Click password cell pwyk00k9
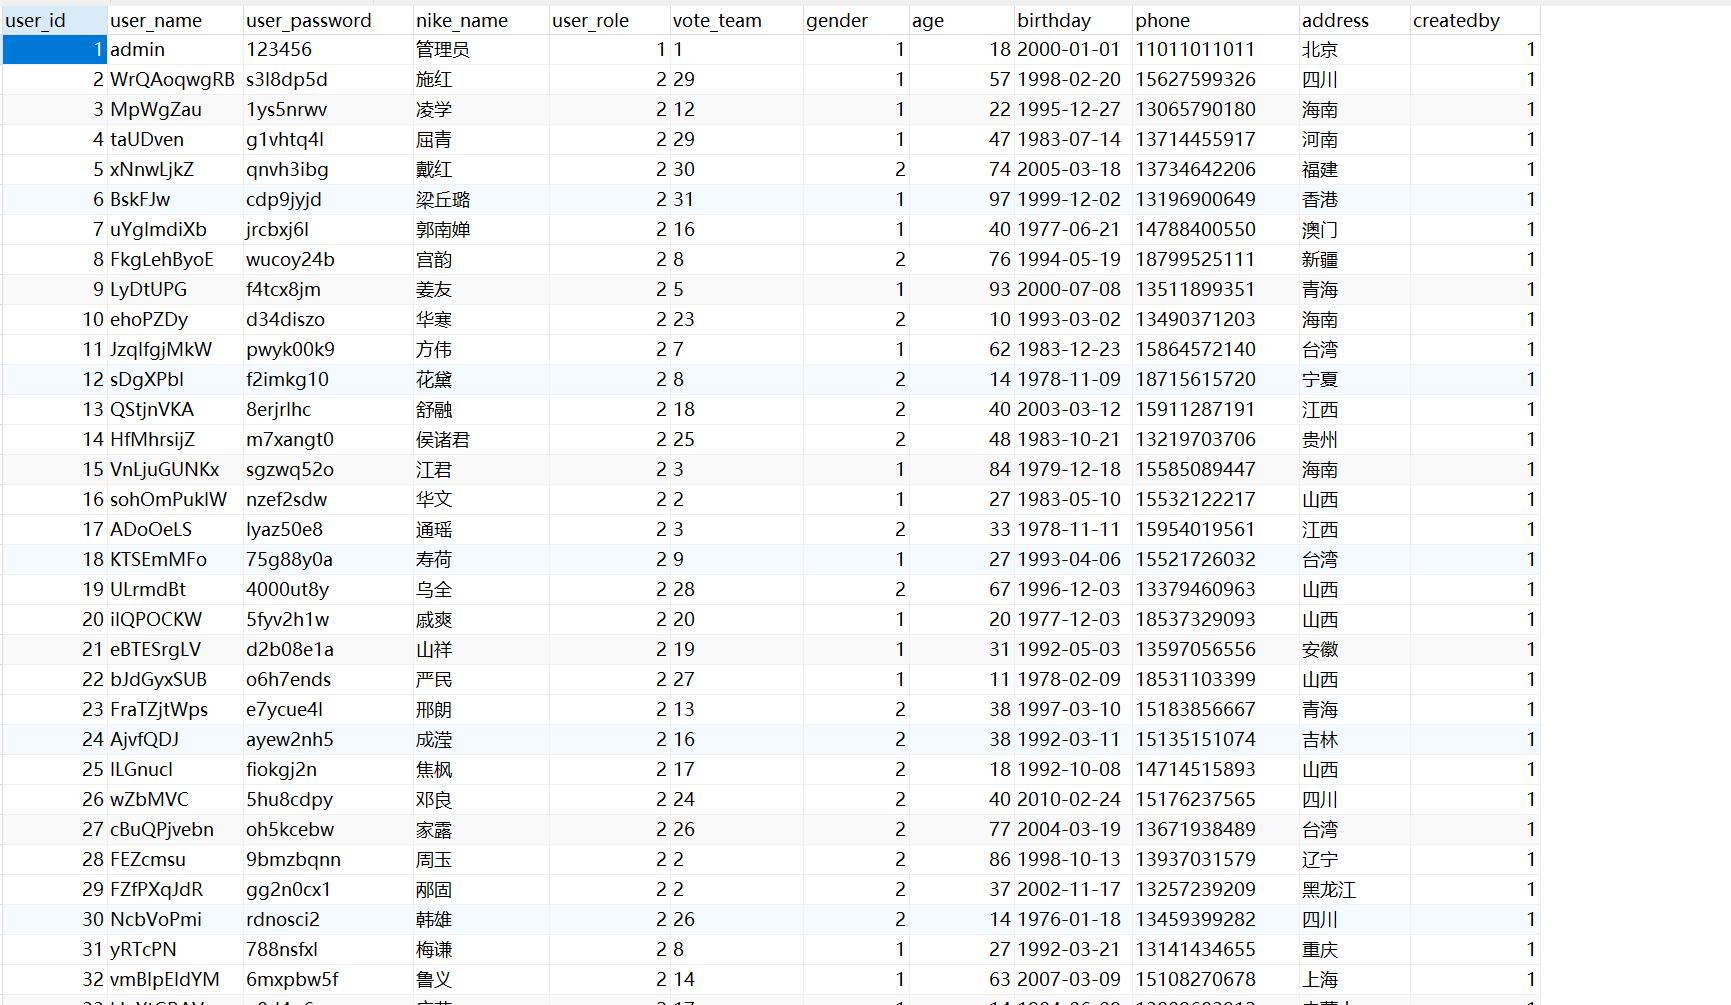 pos(327,349)
